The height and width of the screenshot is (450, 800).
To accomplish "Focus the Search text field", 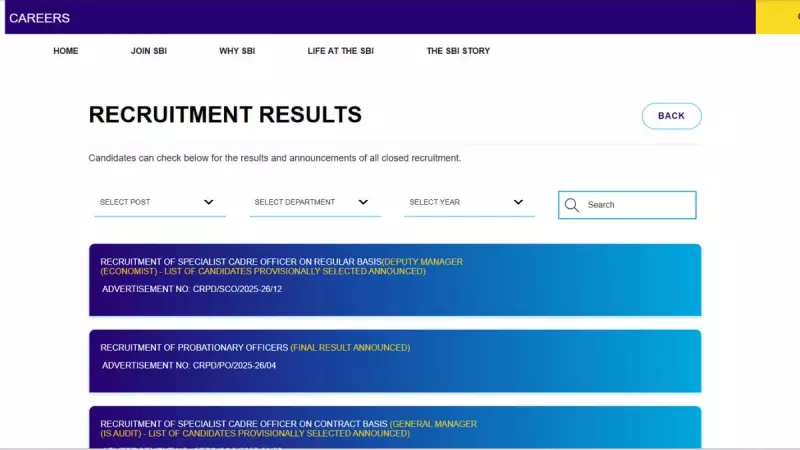I will [637, 205].
